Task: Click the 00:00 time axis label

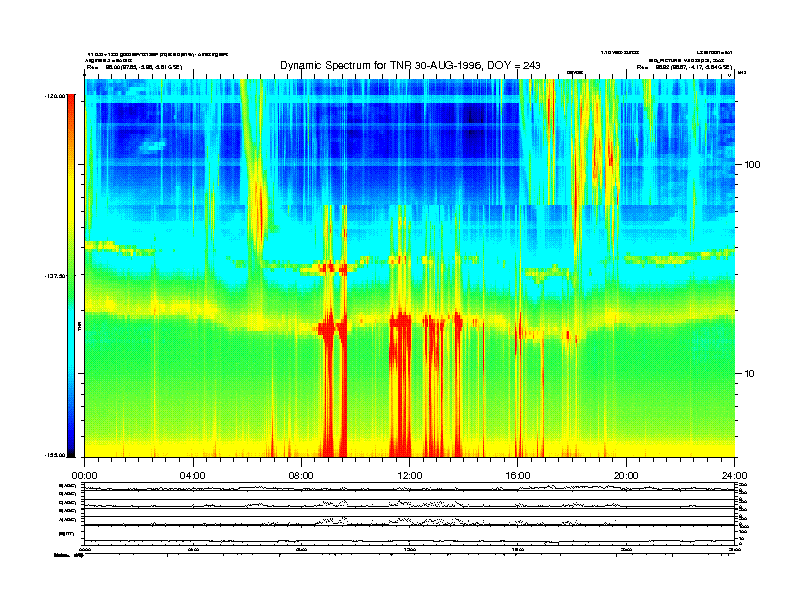Action: tap(84, 476)
